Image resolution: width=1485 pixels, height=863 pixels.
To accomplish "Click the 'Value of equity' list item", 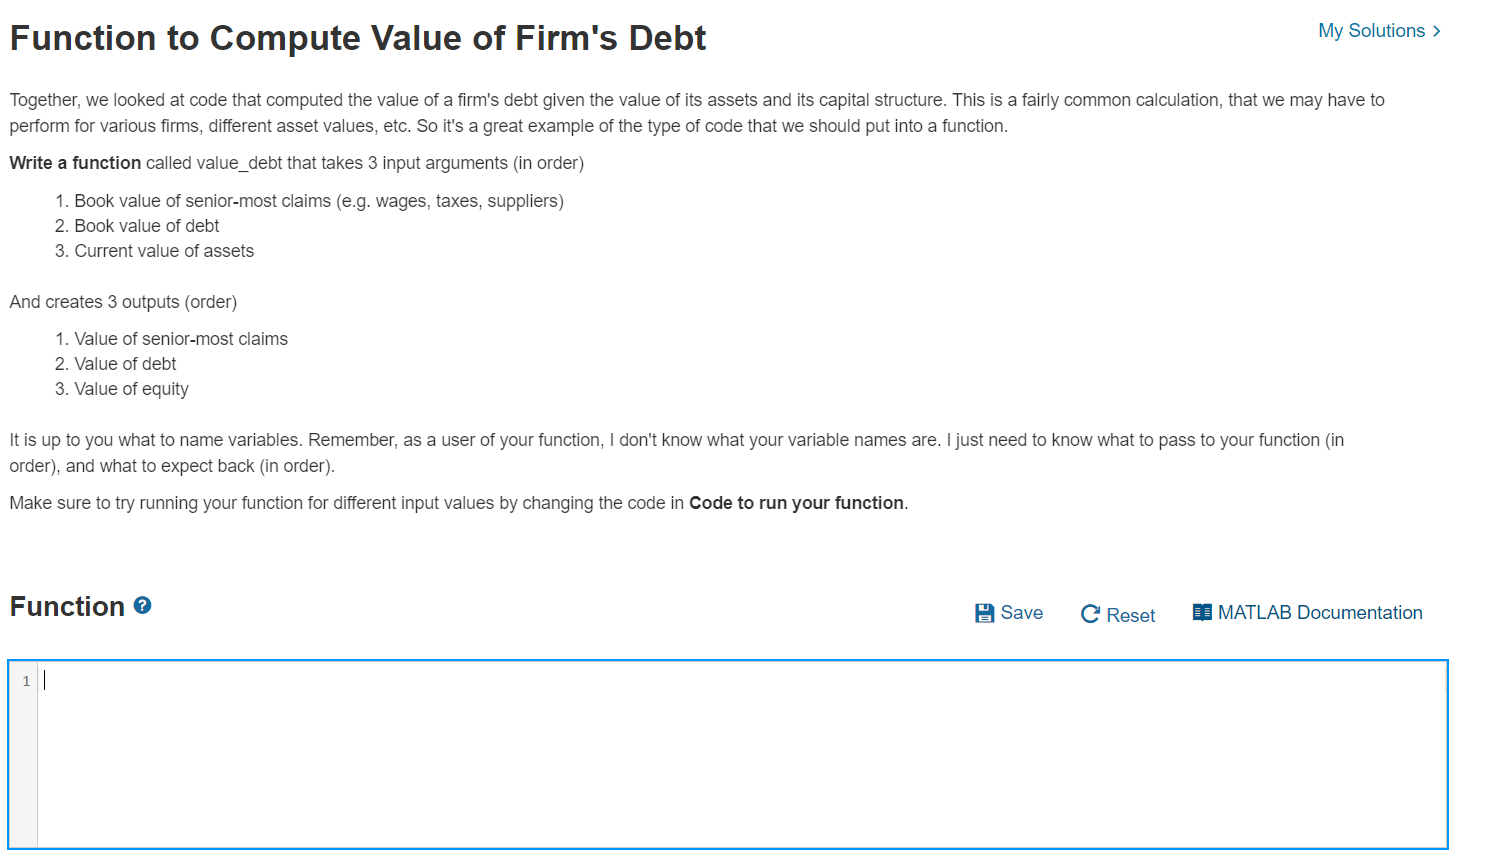I will point(132,388).
